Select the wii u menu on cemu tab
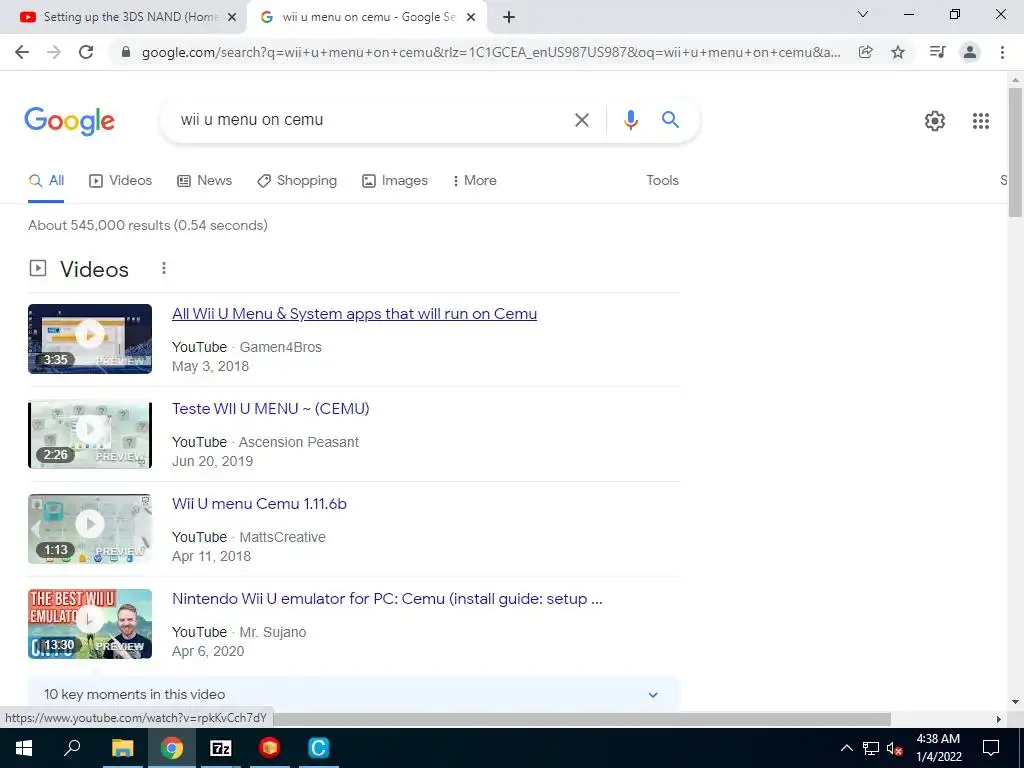 366,18
